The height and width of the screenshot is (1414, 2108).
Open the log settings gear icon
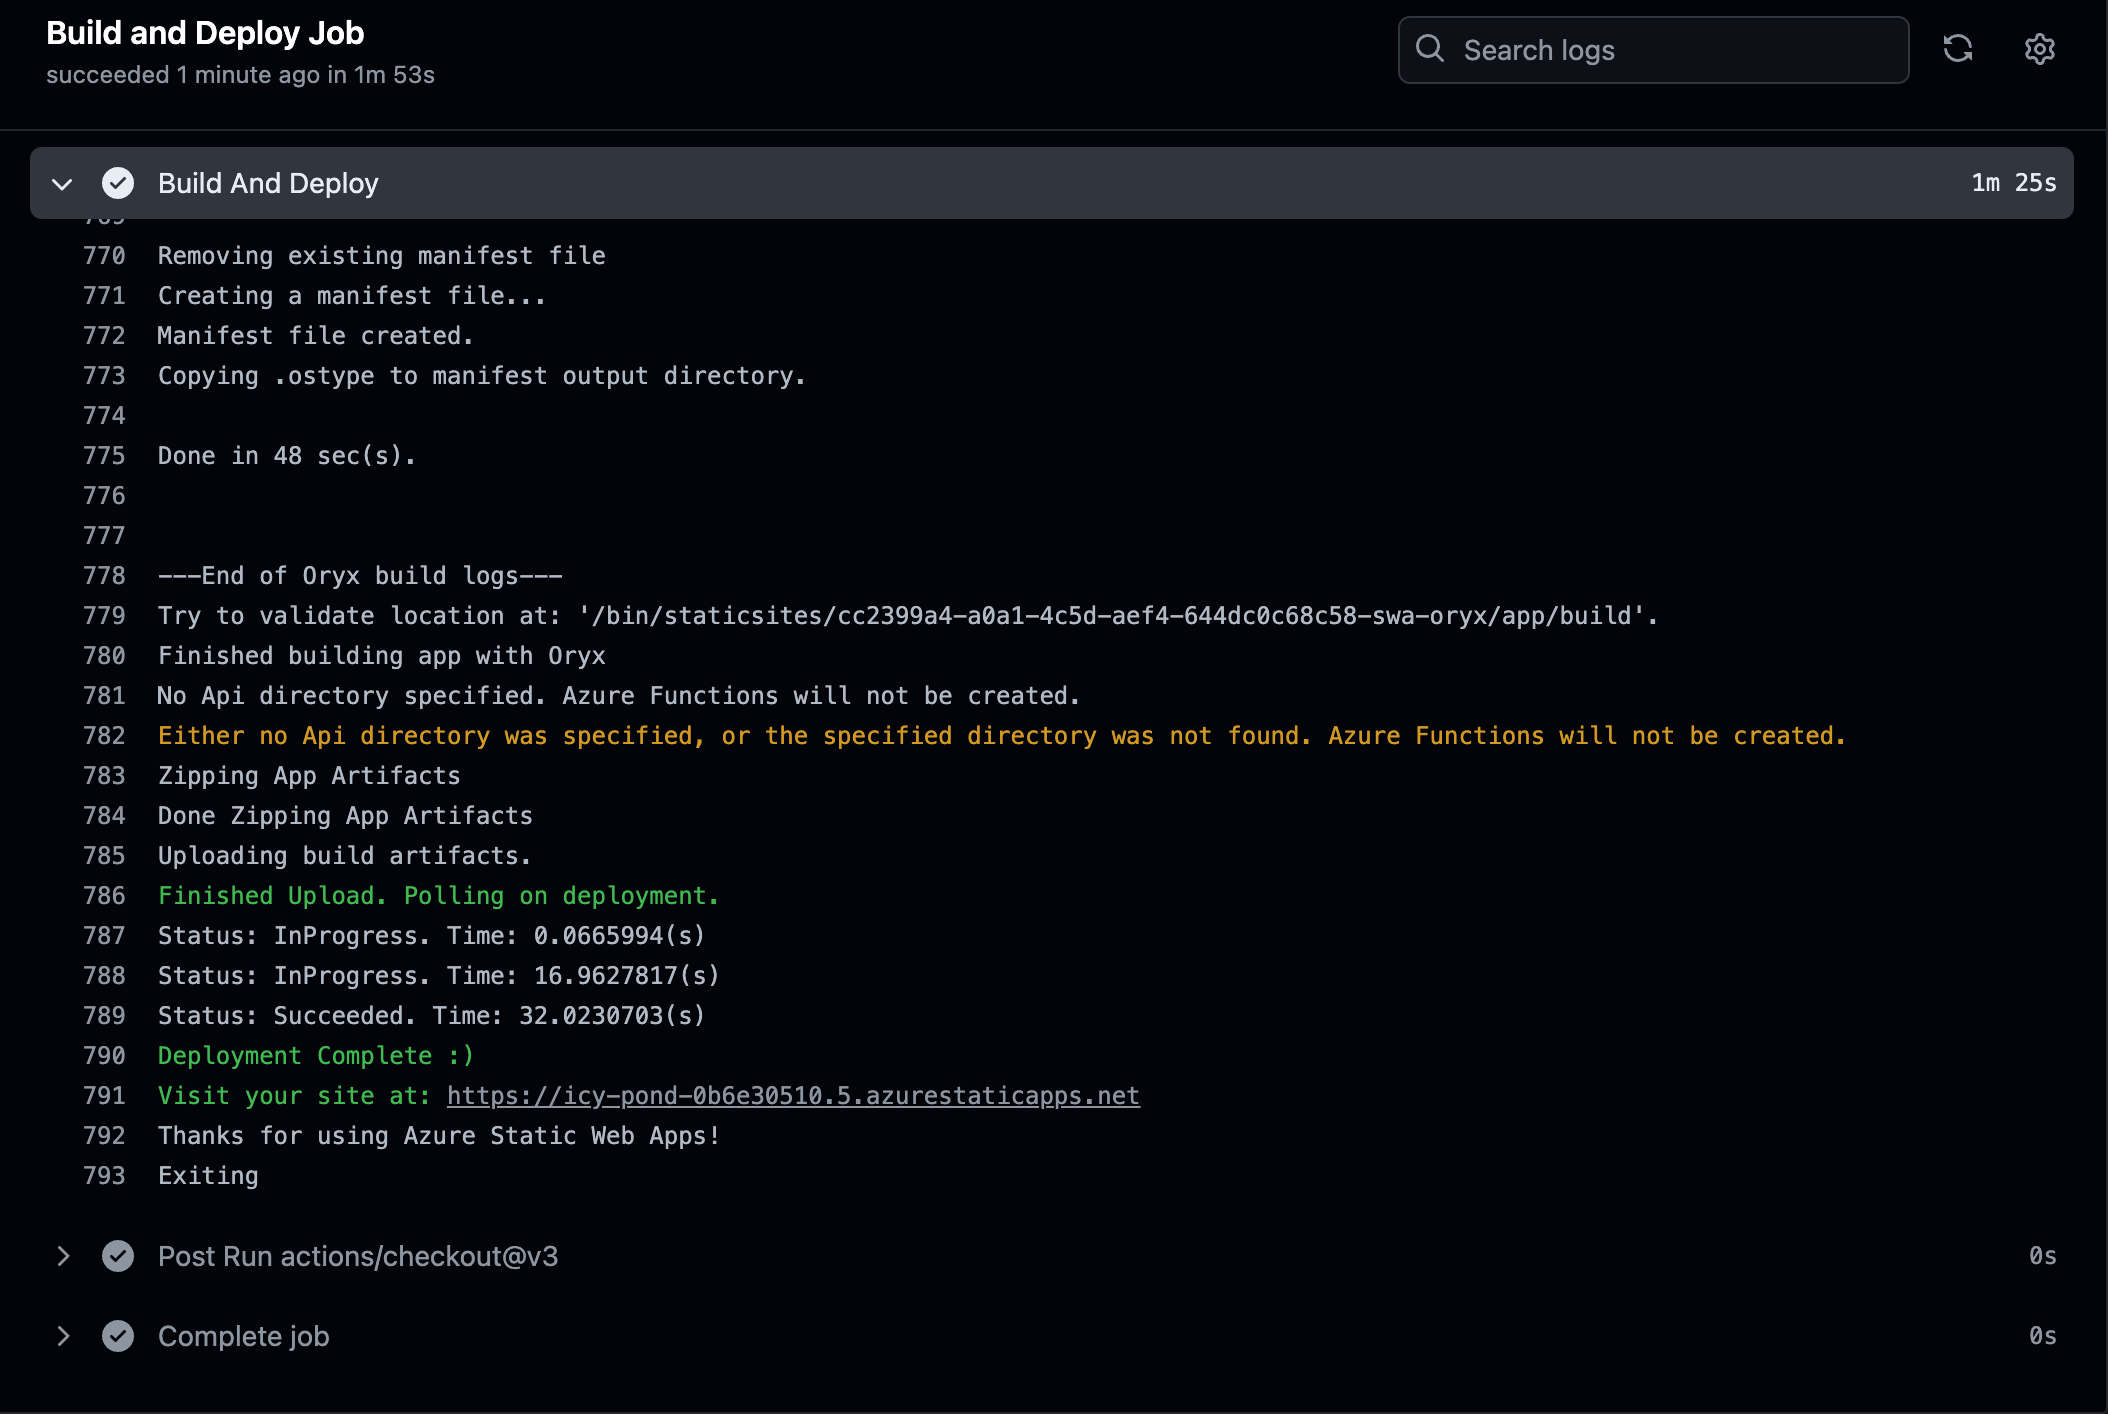2039,49
